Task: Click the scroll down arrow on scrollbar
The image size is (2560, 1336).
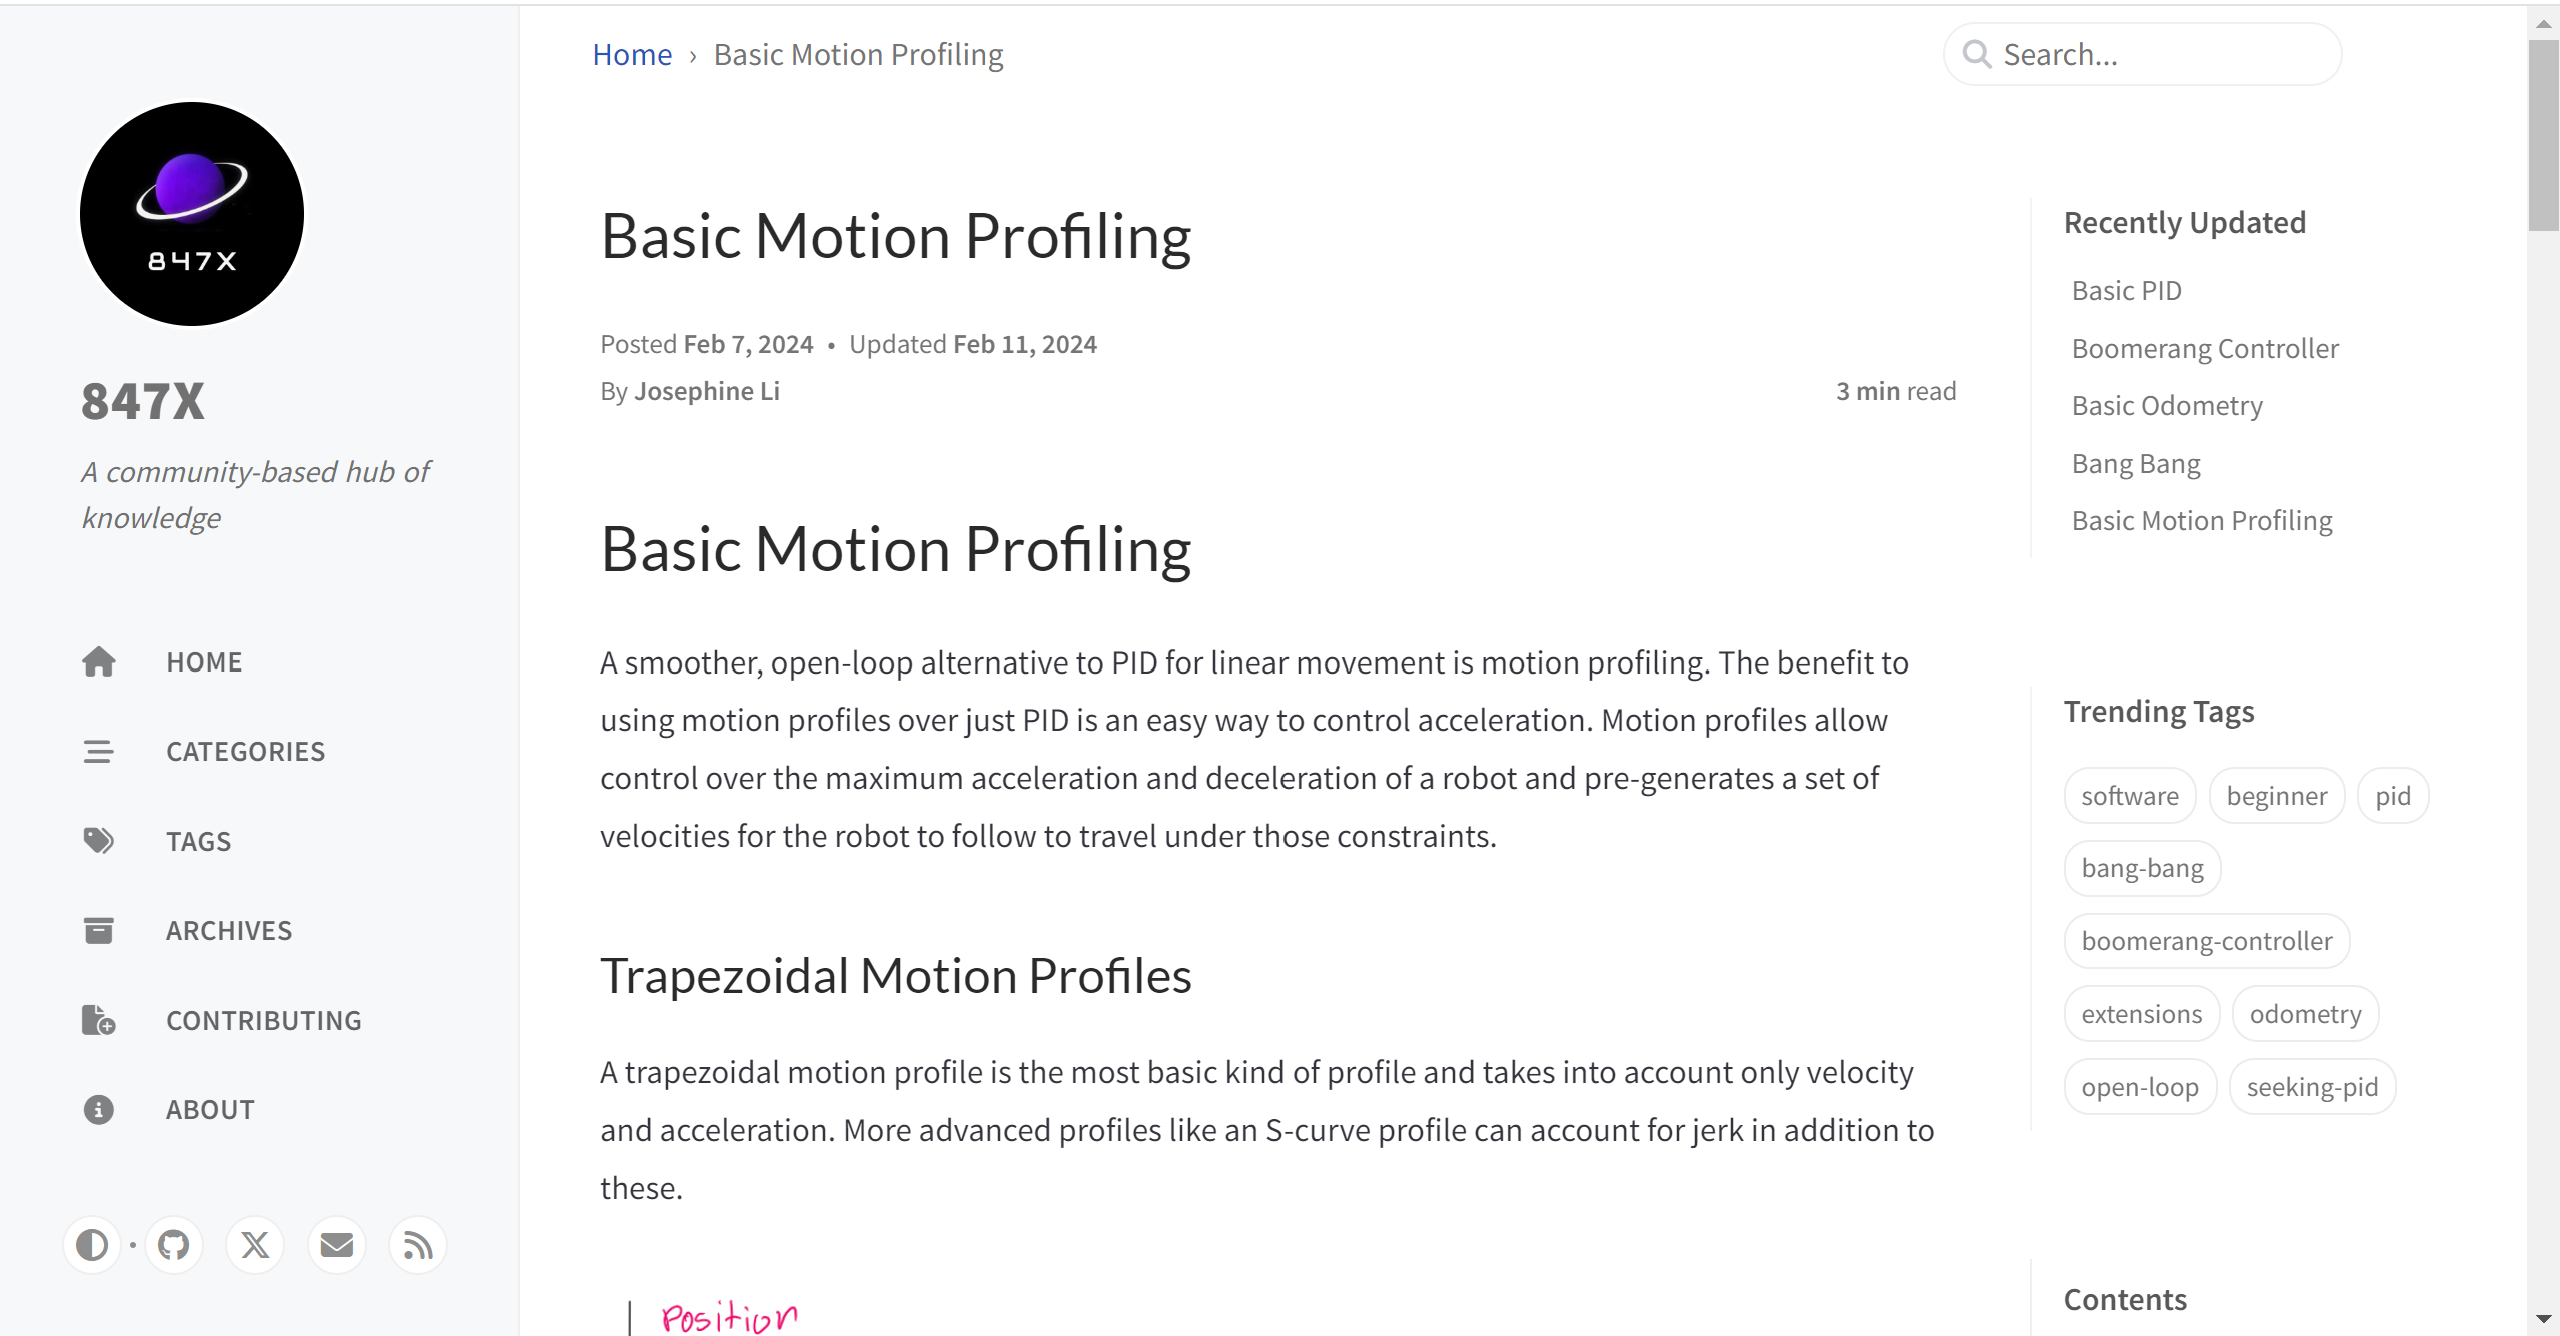Action: click(x=2544, y=1320)
